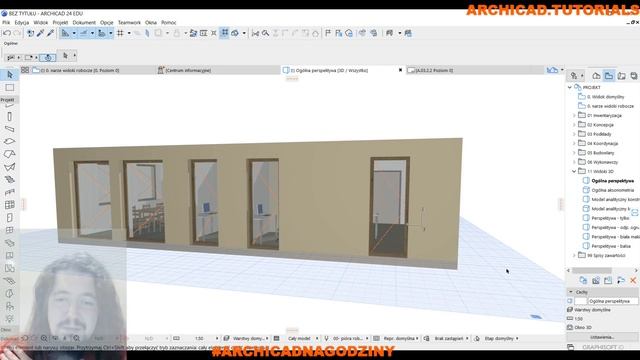Select the Lamp tool in the toolbox

[10, 319]
